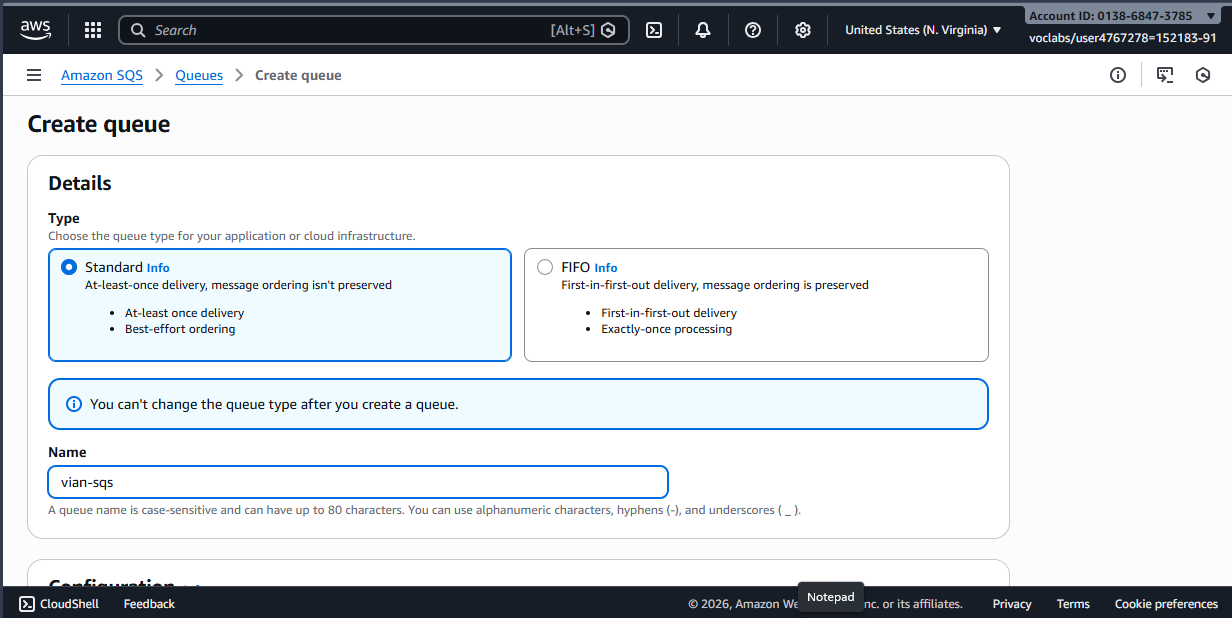The image size is (1232, 618).
Task: Click the Name field containing vian-sqs
Action: pos(358,482)
